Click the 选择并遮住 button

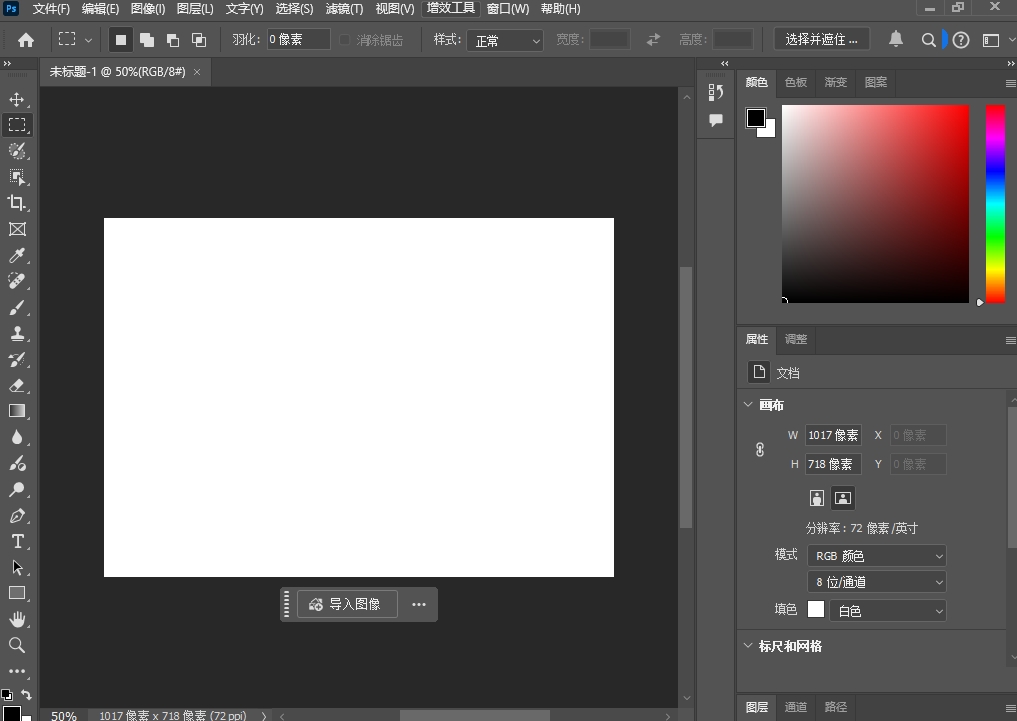click(x=820, y=39)
